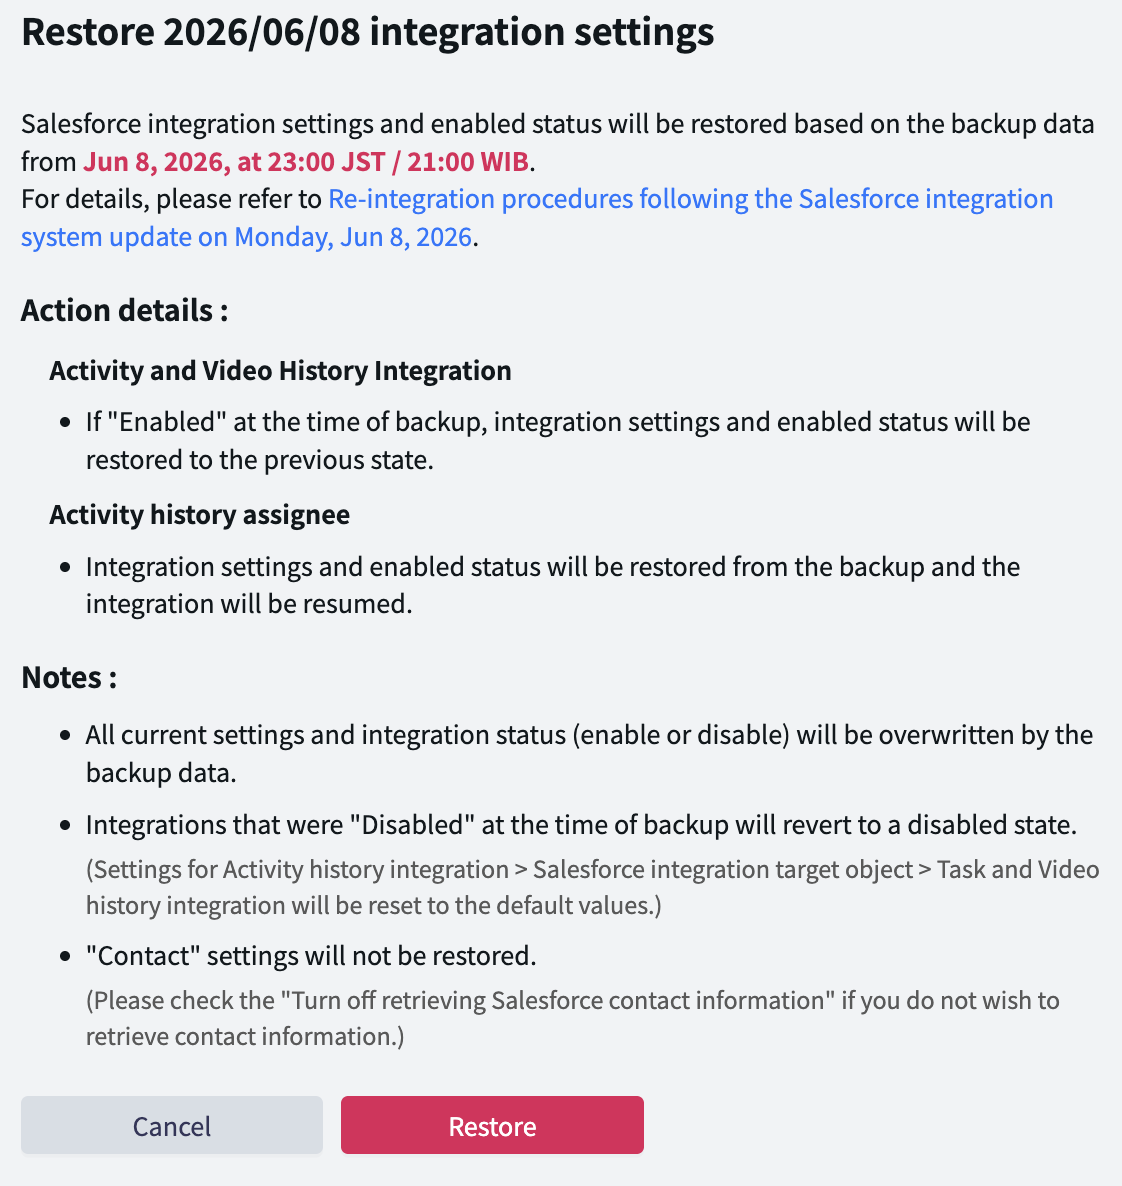Click the text 'For details, please refer to'
The image size is (1122, 1186).
[172, 199]
